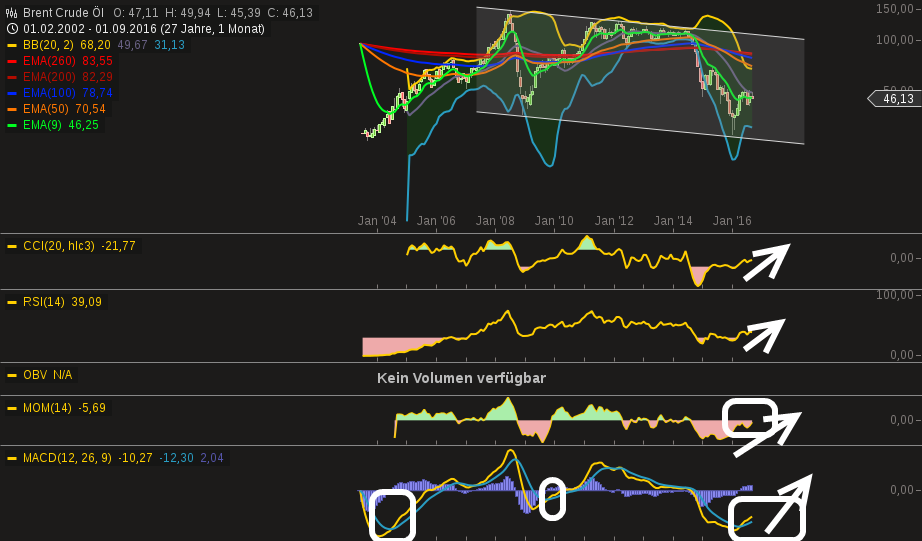Click the green EMA(9) color marker
922x541 pixels.
tap(12, 125)
